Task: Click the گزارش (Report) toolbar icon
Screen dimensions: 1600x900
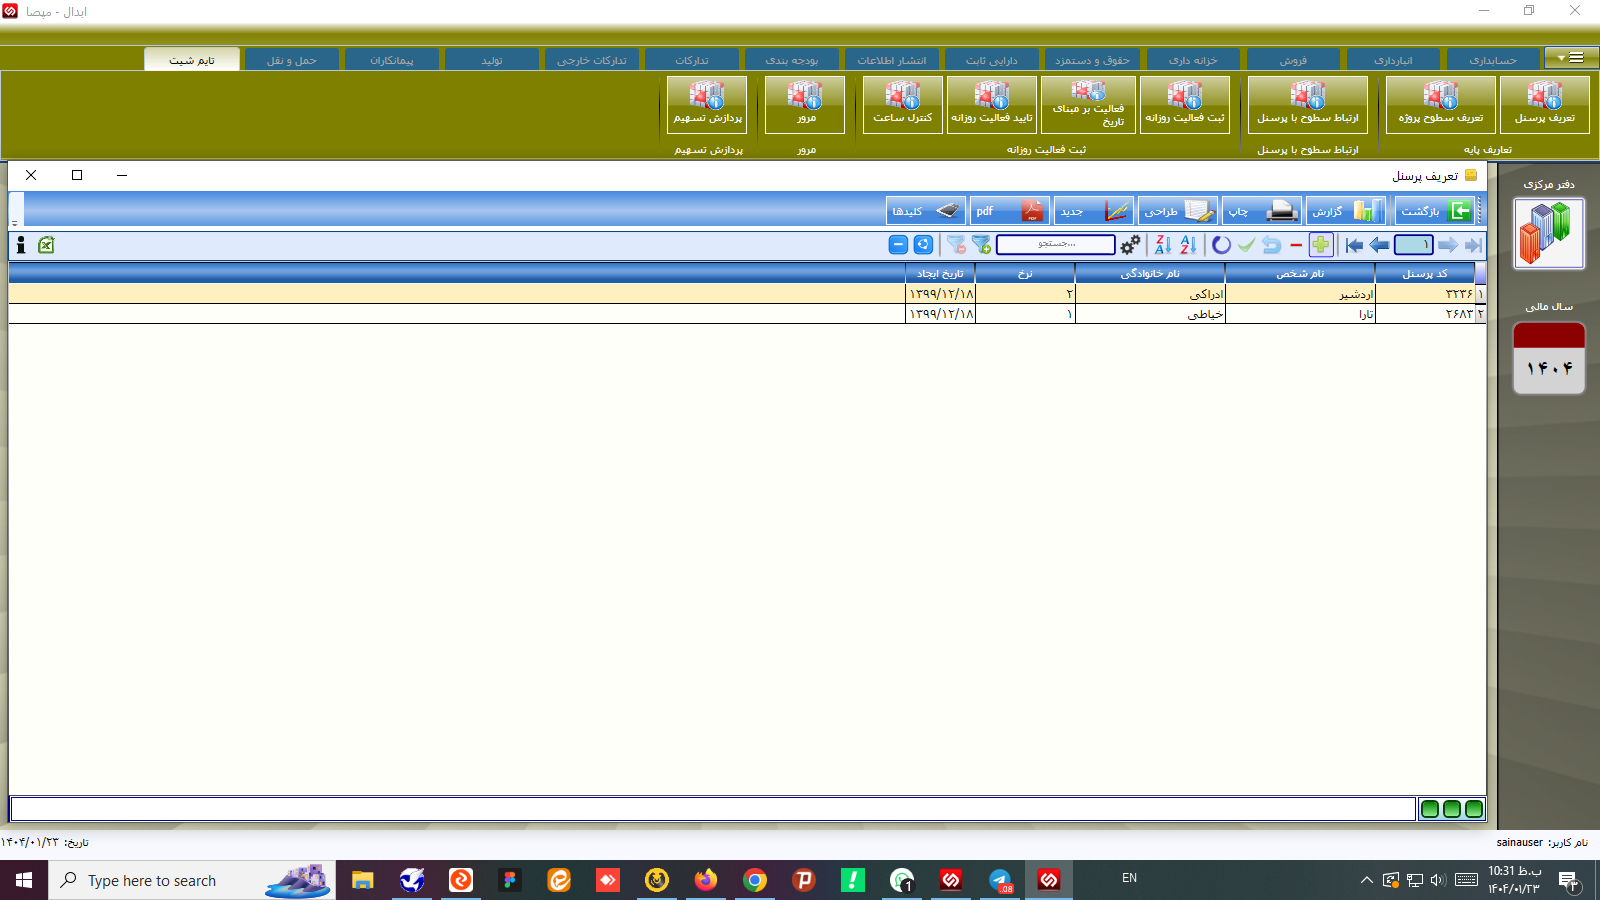Action: [1346, 210]
